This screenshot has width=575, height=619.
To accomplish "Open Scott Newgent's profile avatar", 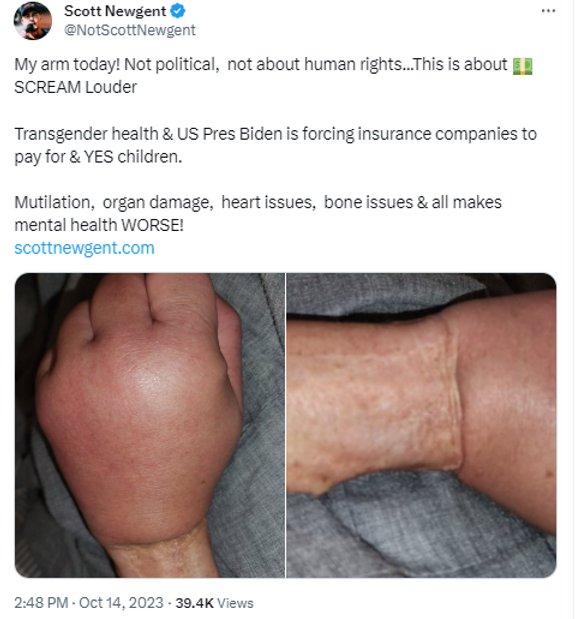I will point(33,21).
